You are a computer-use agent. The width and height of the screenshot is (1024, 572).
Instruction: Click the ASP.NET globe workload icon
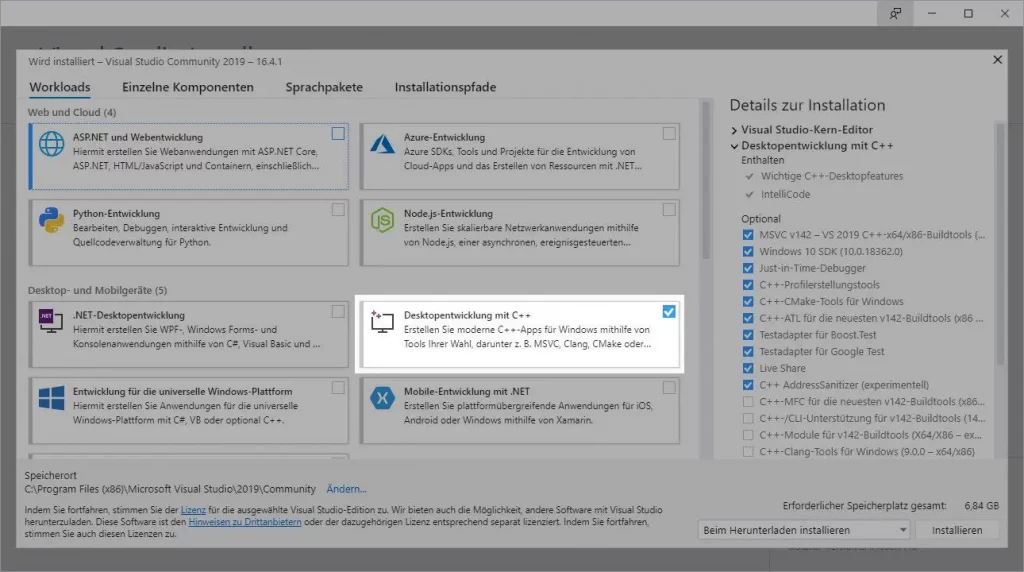coord(51,146)
